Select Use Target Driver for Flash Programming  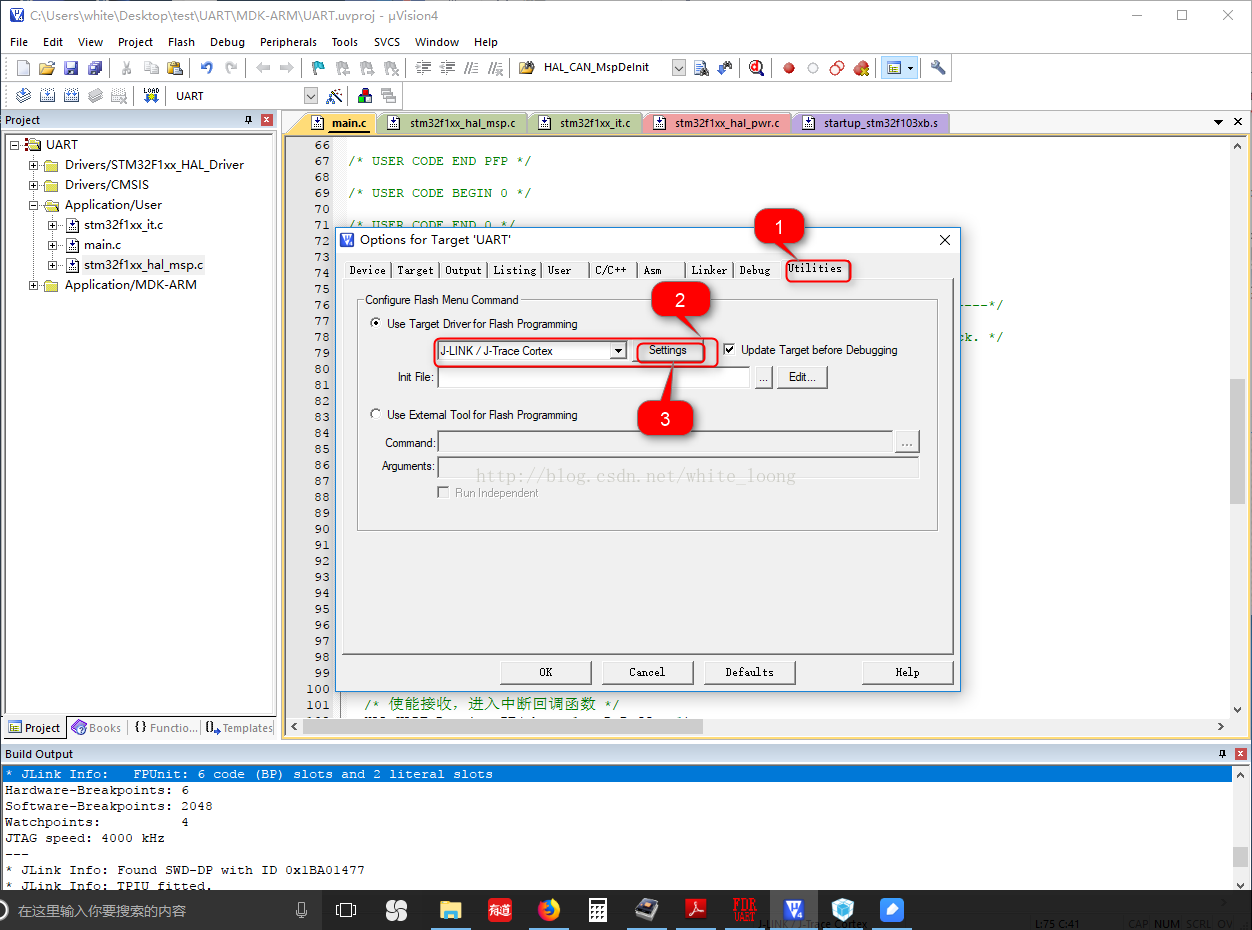pyautogui.click(x=376, y=323)
